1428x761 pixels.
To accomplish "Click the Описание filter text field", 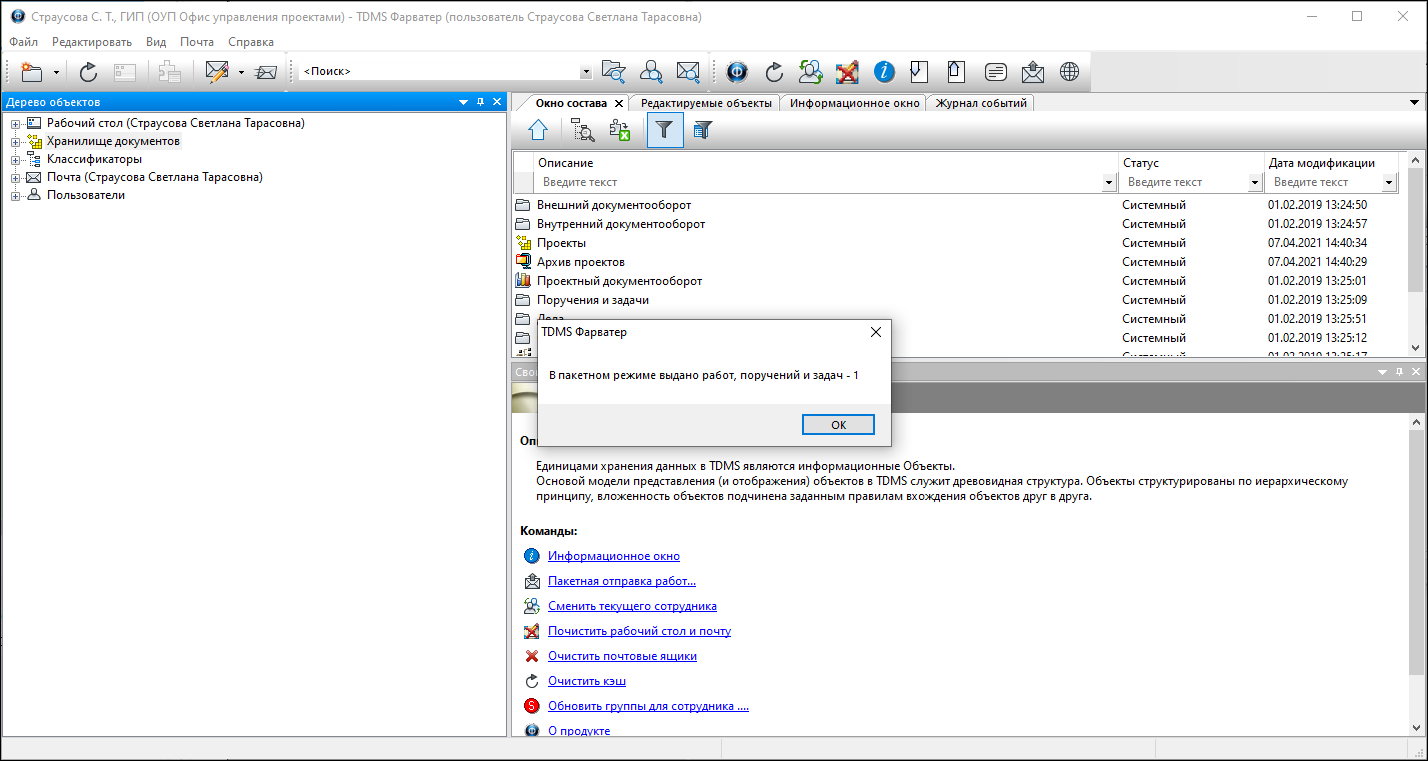I will pos(820,182).
